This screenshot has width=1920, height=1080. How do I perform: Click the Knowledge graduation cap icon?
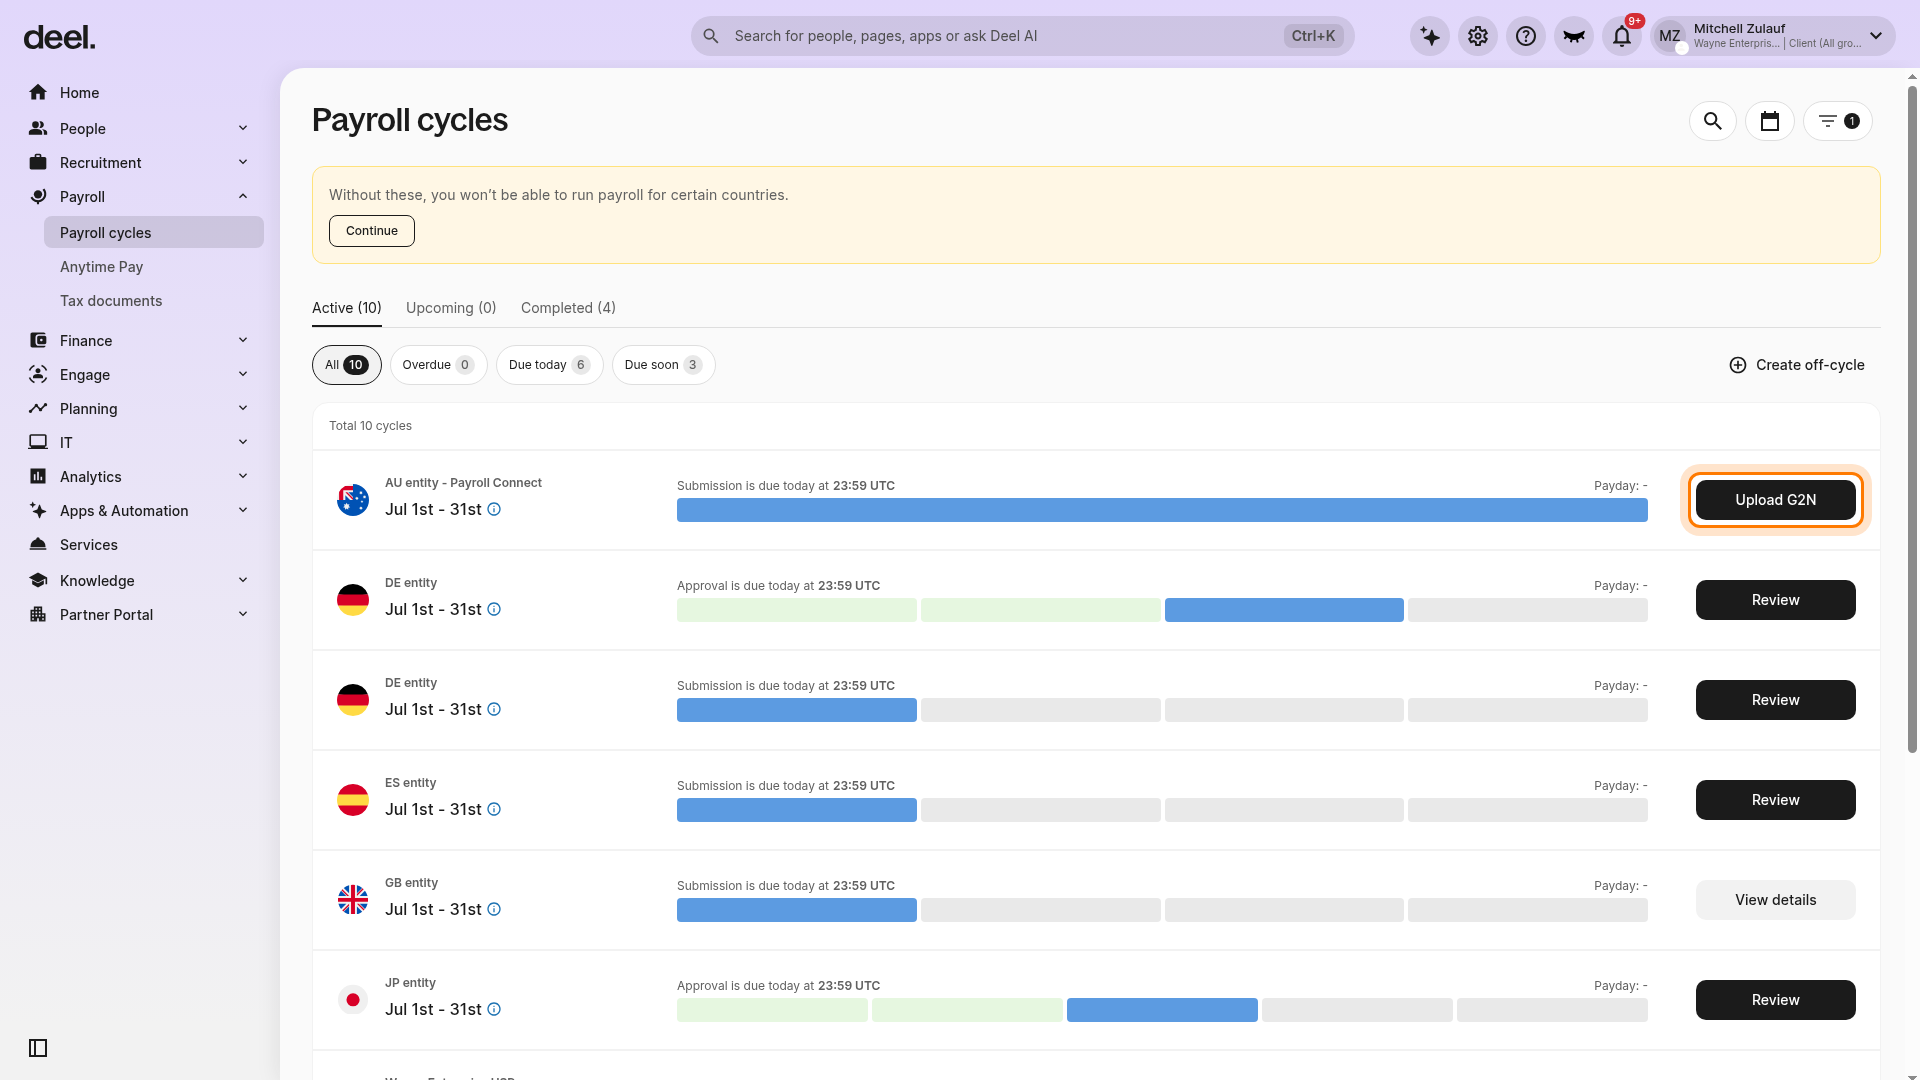point(38,581)
